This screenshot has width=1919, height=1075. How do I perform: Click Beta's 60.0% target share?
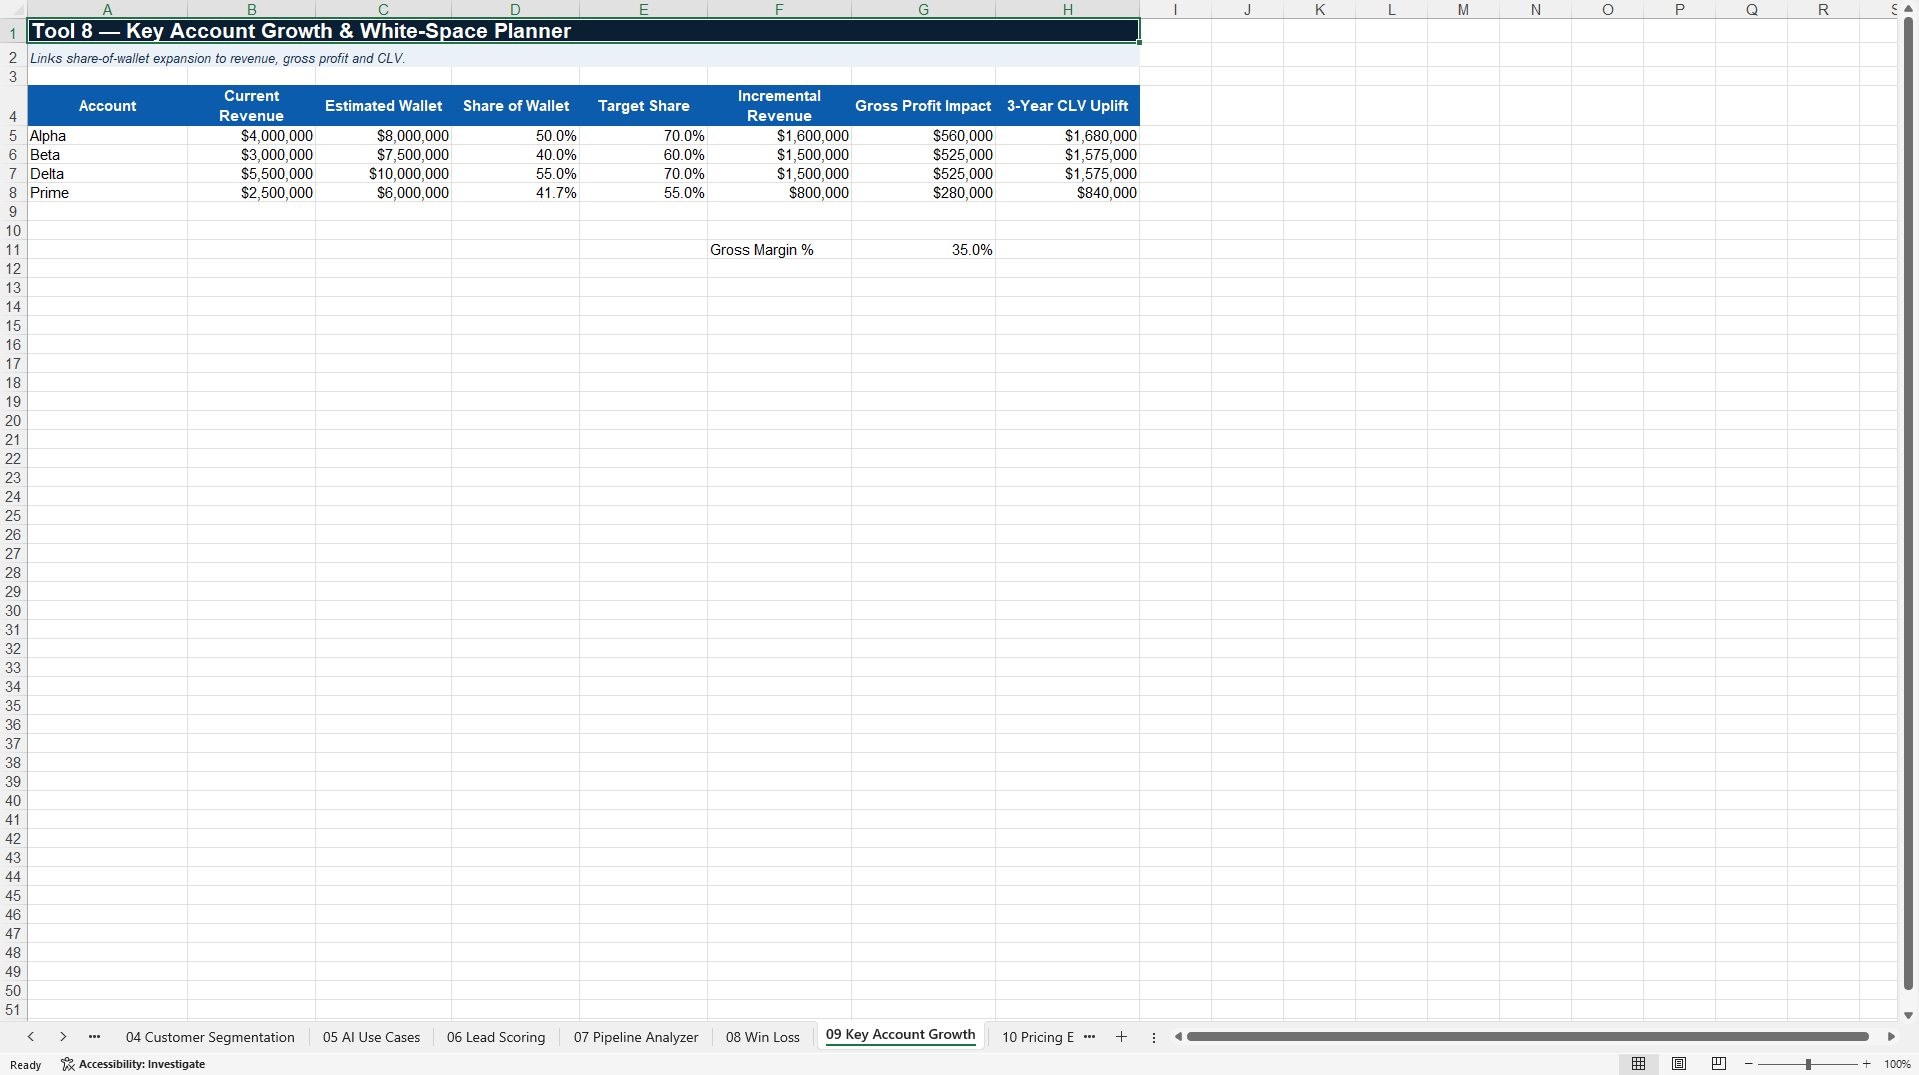point(643,155)
